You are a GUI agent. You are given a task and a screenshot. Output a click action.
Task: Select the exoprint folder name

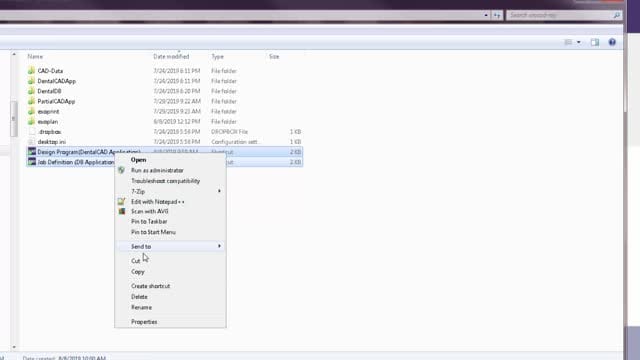pyautogui.click(x=48, y=111)
